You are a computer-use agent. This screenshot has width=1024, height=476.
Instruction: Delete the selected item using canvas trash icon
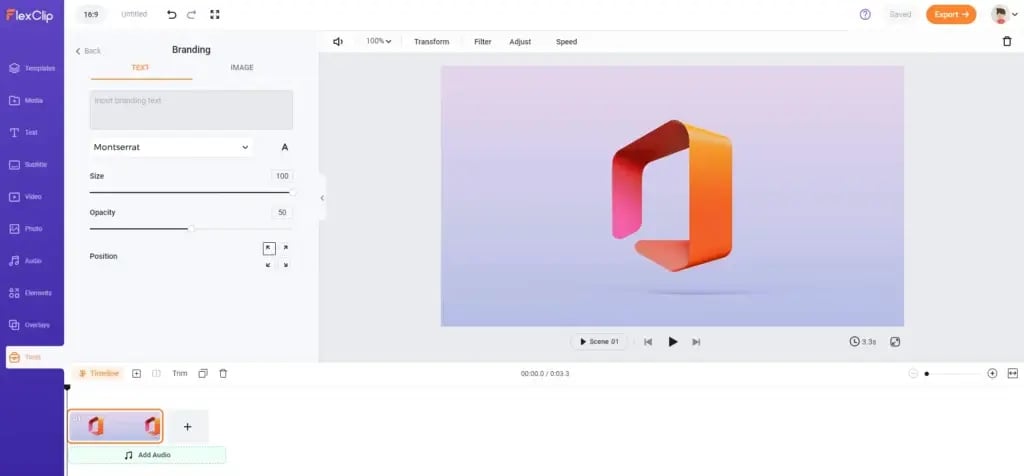pos(1006,41)
